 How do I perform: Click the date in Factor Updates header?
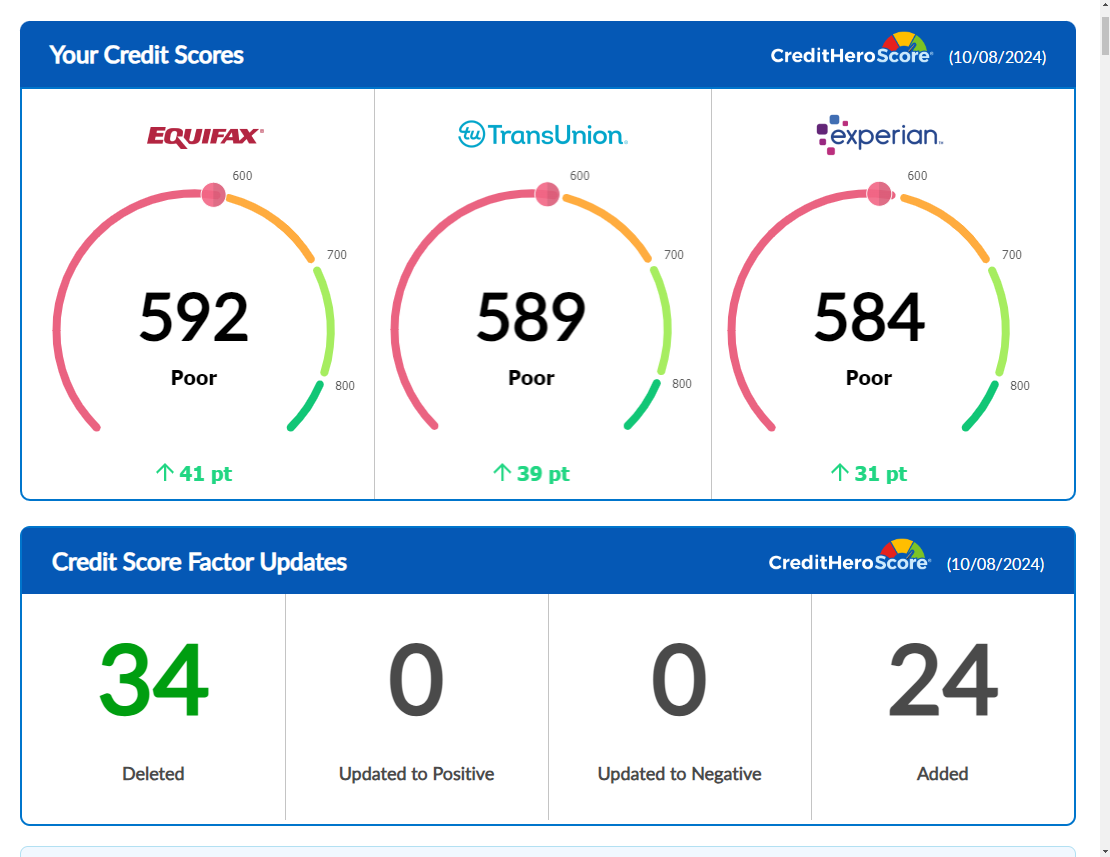point(995,564)
